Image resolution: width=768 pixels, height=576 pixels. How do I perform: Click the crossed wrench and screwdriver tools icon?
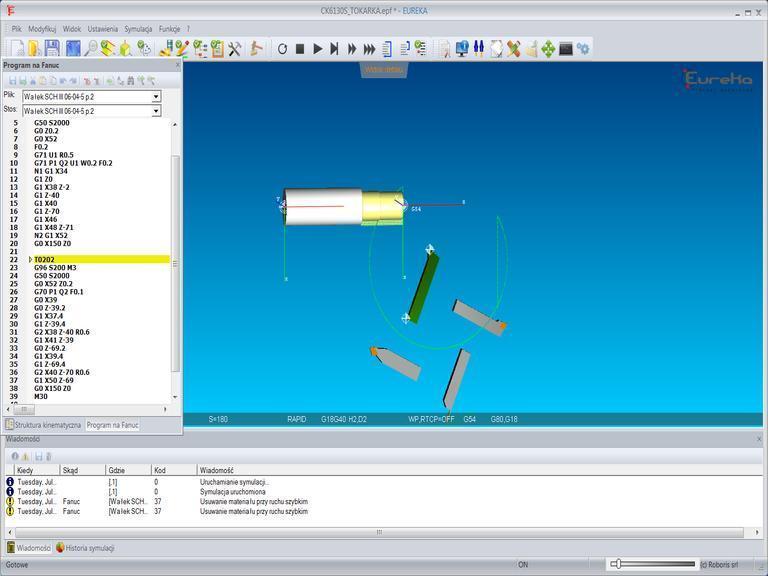pyautogui.click(x=235, y=48)
